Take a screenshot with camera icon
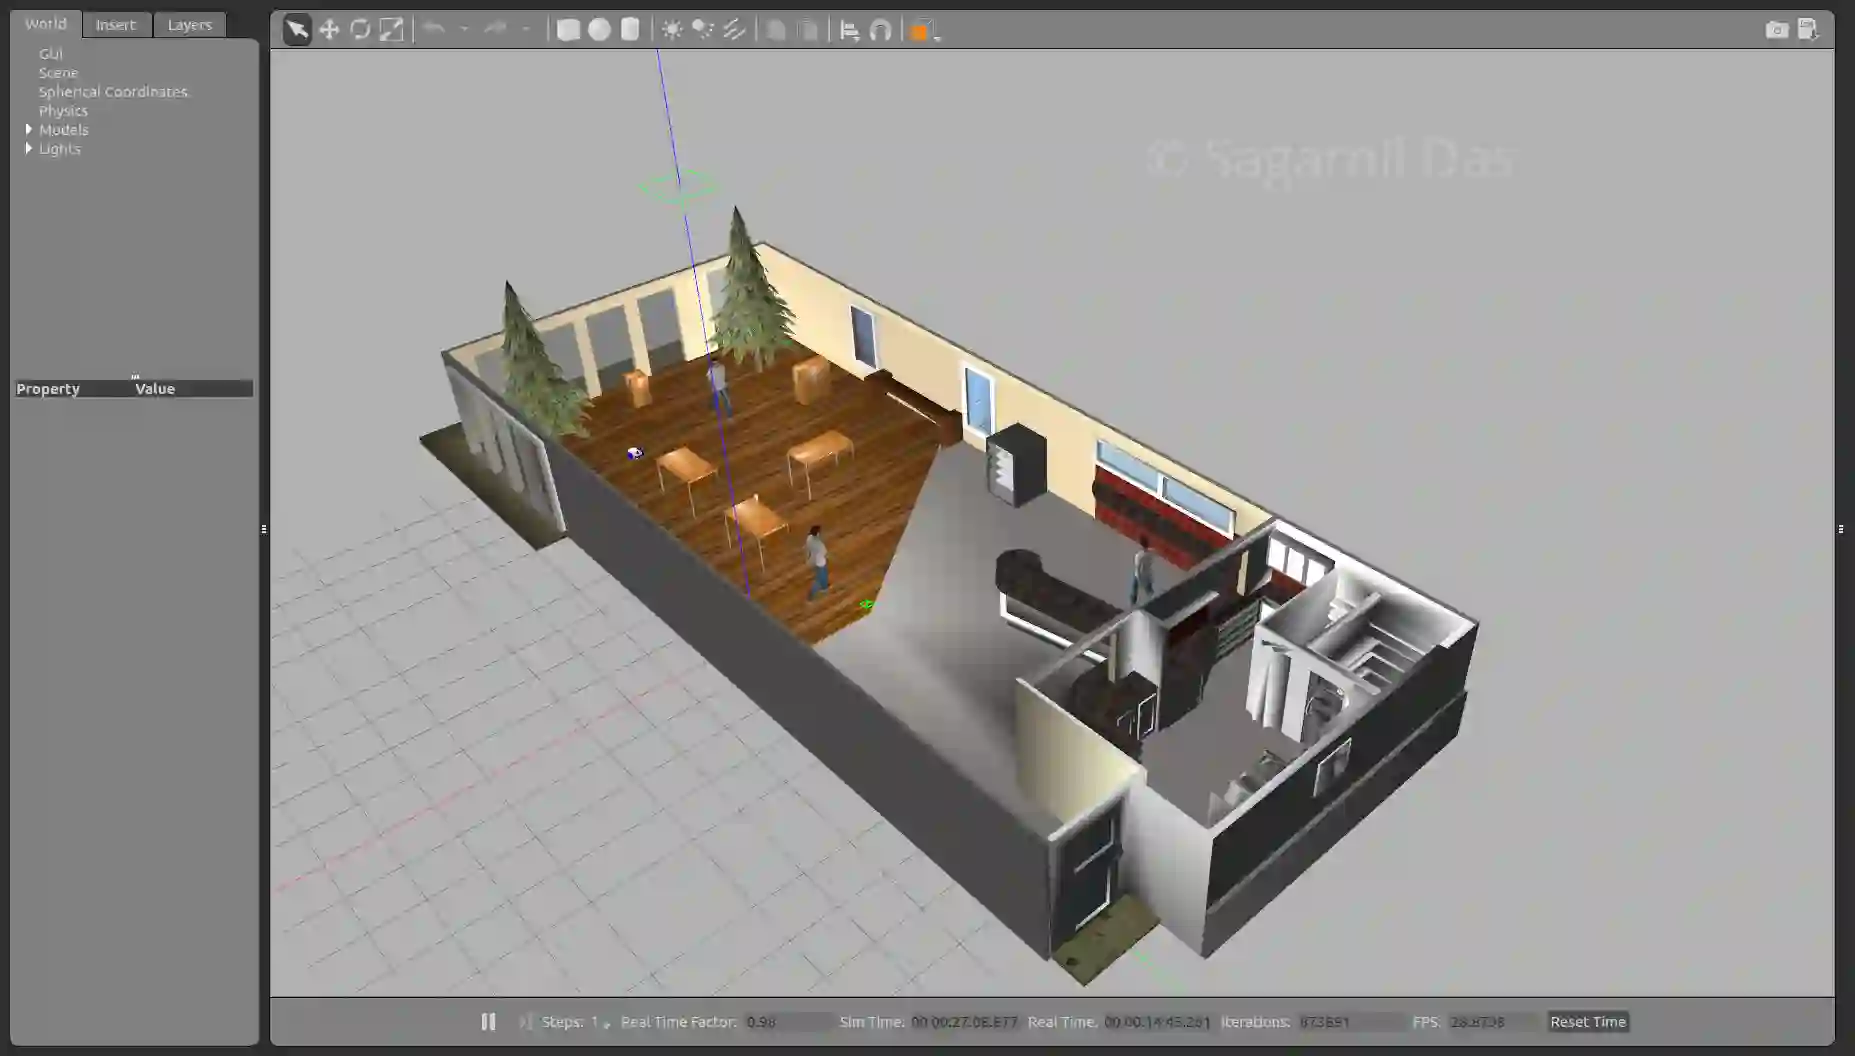The image size is (1855, 1056). [x=1777, y=30]
